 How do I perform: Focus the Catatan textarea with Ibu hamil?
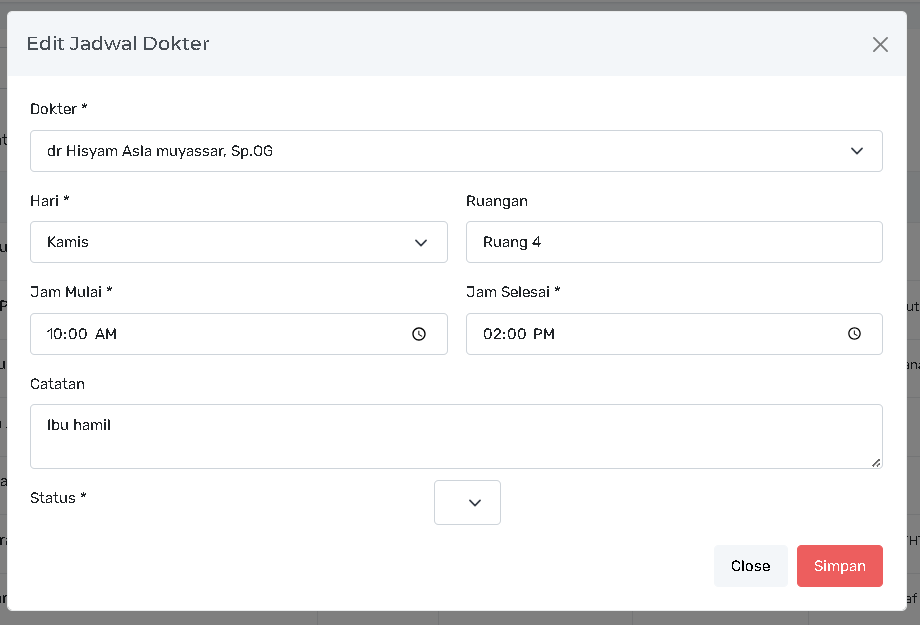(455, 436)
